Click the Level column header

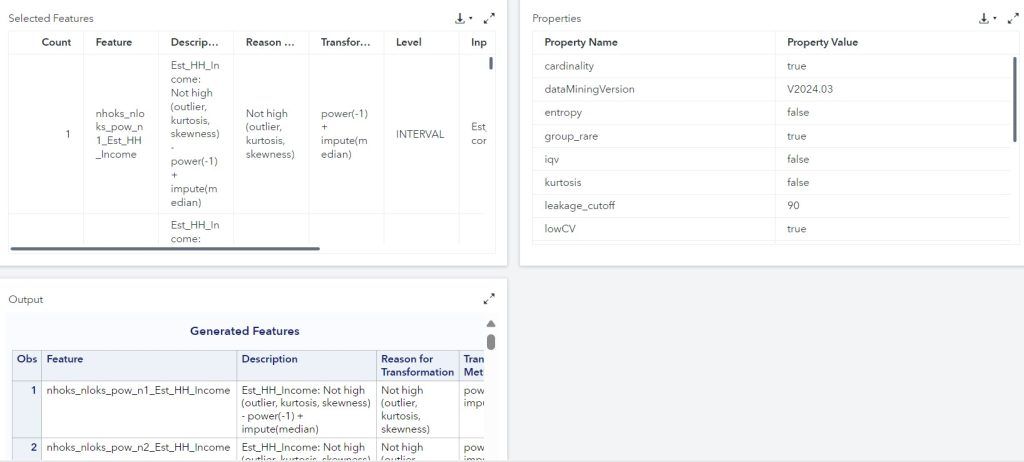click(x=409, y=42)
